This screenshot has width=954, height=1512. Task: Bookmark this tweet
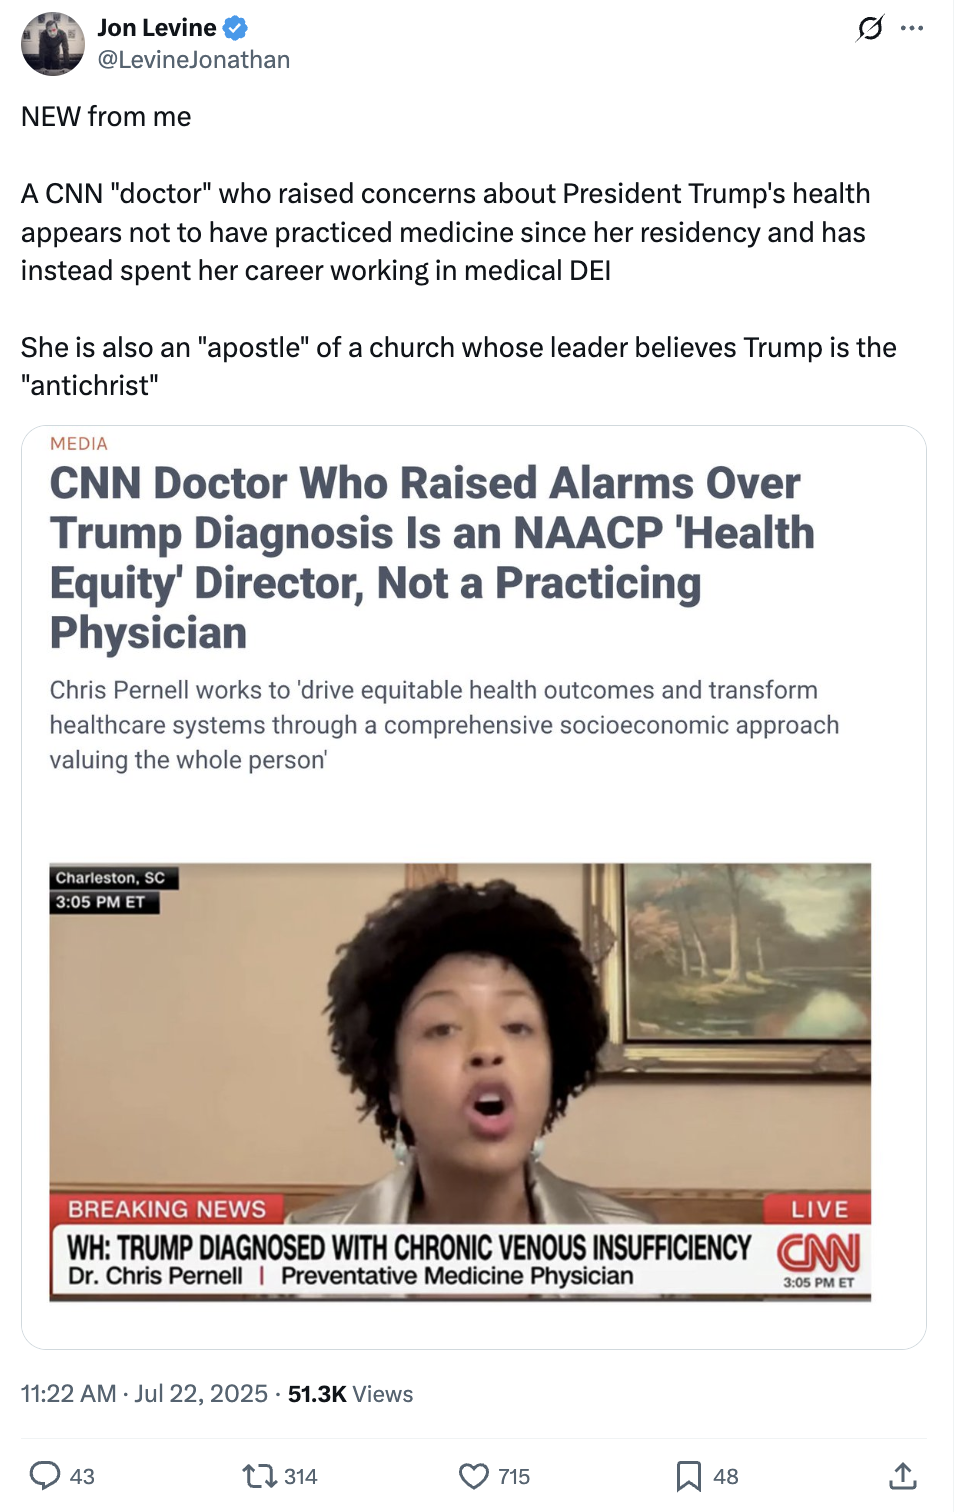(x=688, y=1475)
